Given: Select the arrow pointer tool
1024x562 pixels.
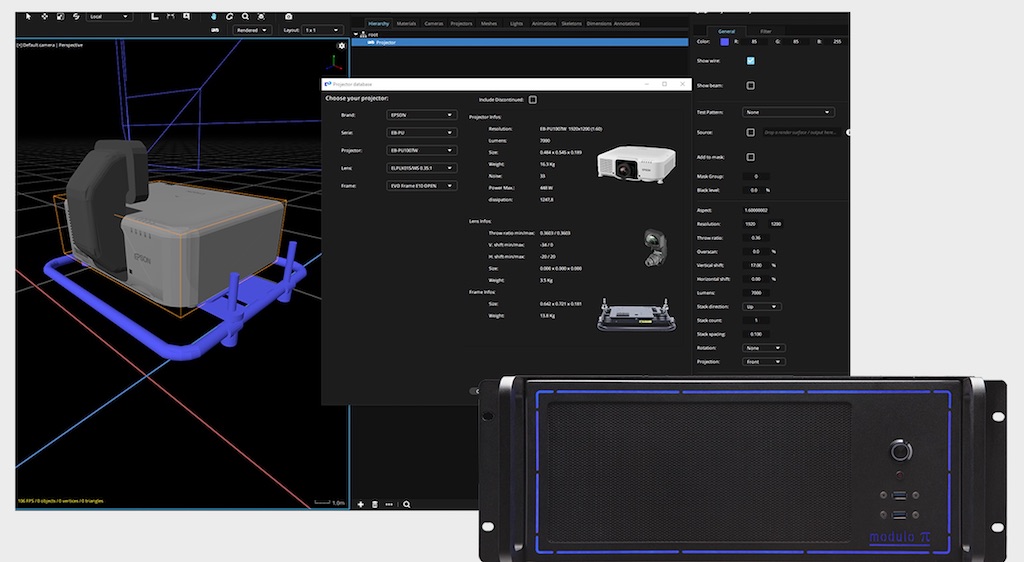Looking at the screenshot, I should (27, 16).
